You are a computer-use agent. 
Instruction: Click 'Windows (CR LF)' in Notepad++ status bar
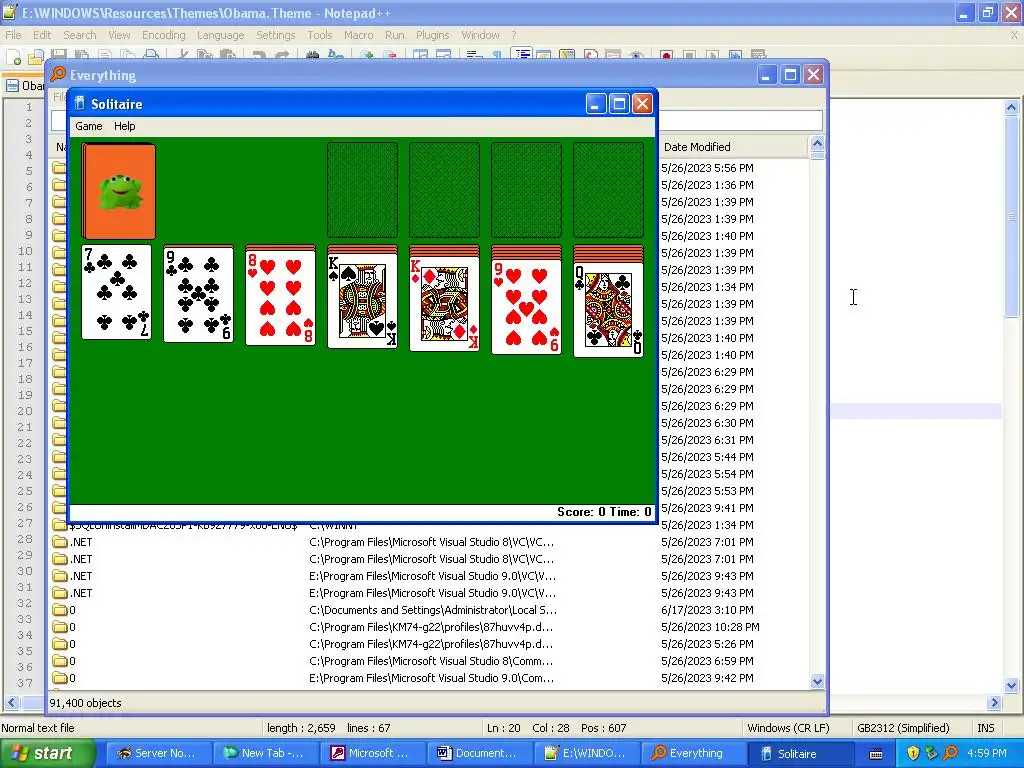(788, 728)
